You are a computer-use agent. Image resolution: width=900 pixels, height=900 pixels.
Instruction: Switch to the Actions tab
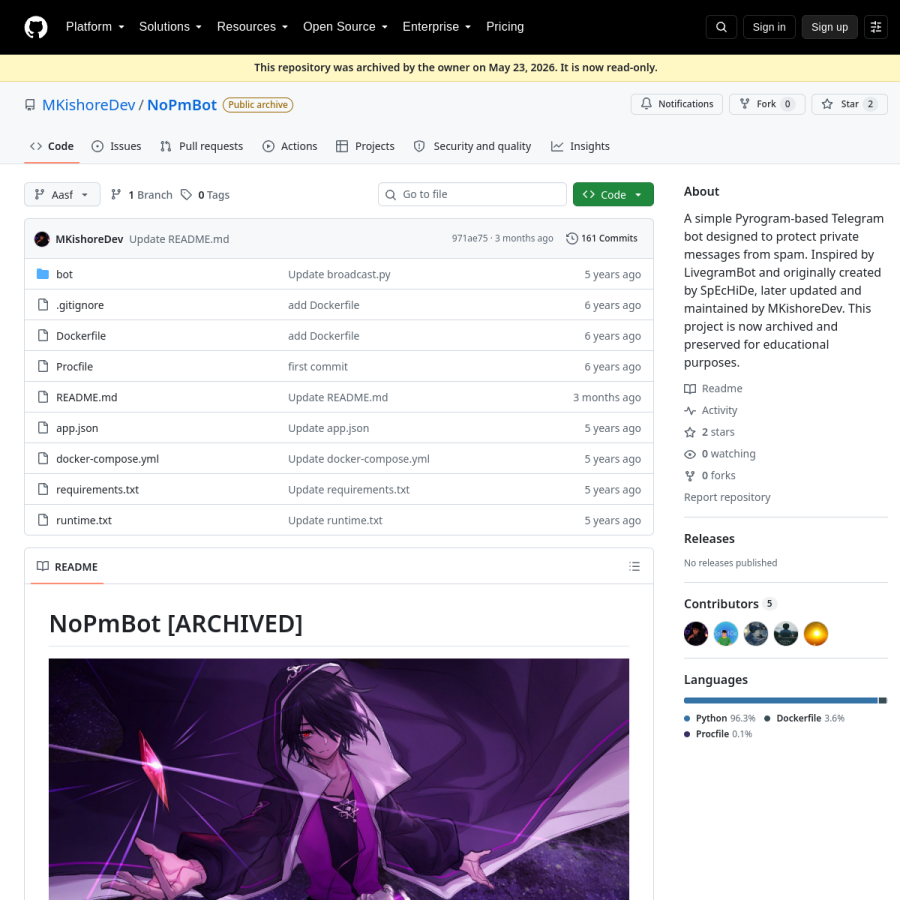[x=290, y=146]
